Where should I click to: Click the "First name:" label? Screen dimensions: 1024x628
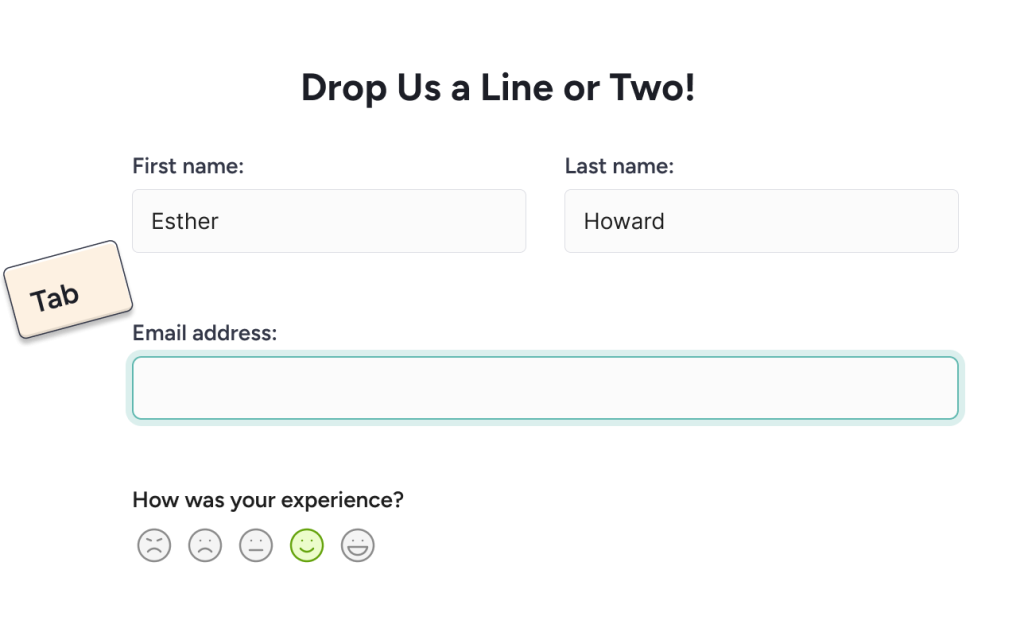coord(188,166)
